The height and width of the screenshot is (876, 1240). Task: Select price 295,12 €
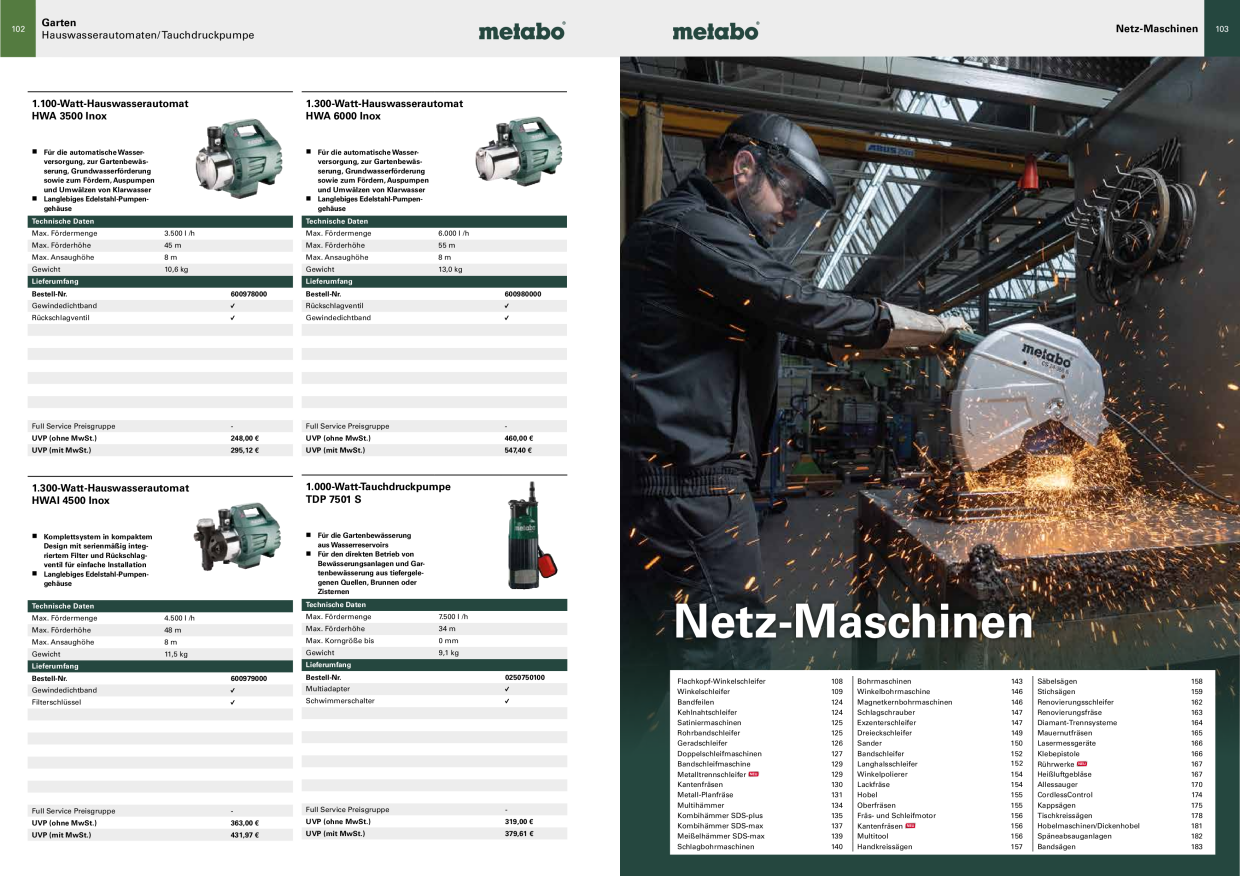tap(244, 450)
